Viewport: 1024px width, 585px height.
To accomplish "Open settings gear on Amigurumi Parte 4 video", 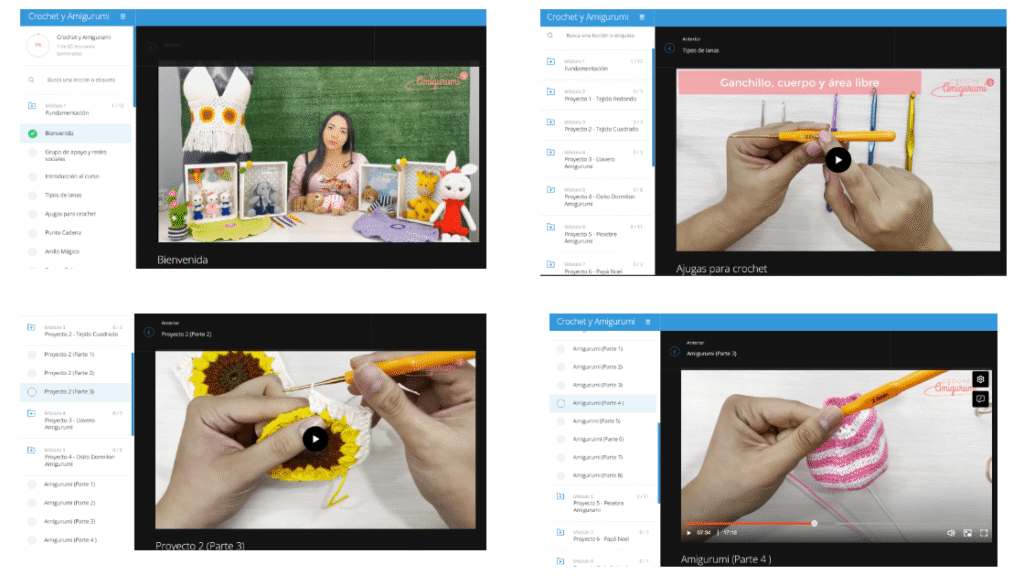I will 981,380.
